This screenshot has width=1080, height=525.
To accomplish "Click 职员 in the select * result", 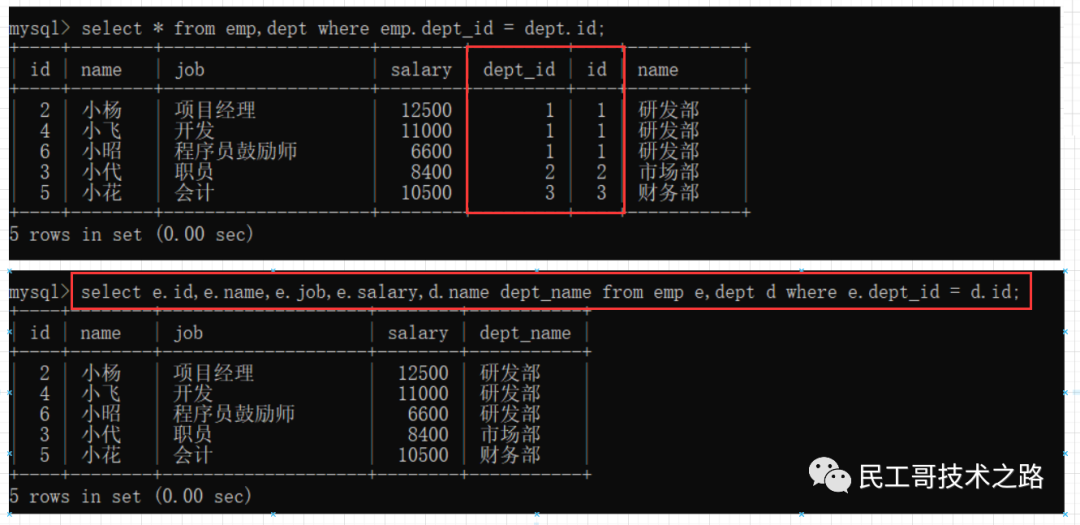I will click(194, 172).
